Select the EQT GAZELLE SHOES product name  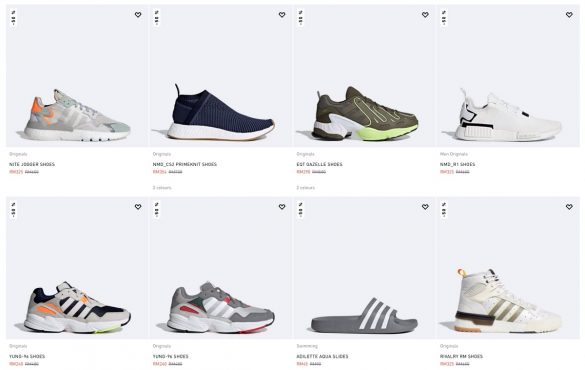pos(319,164)
